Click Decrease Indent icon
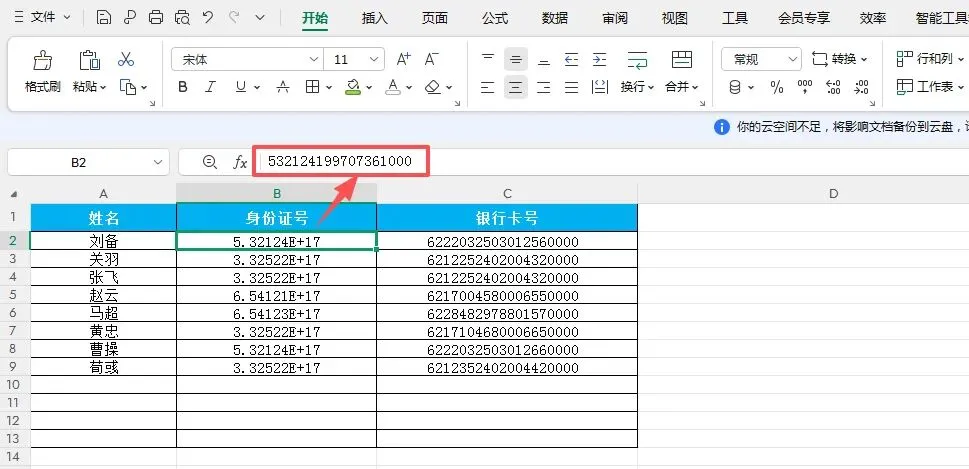The height and width of the screenshot is (469, 969). tap(572, 59)
